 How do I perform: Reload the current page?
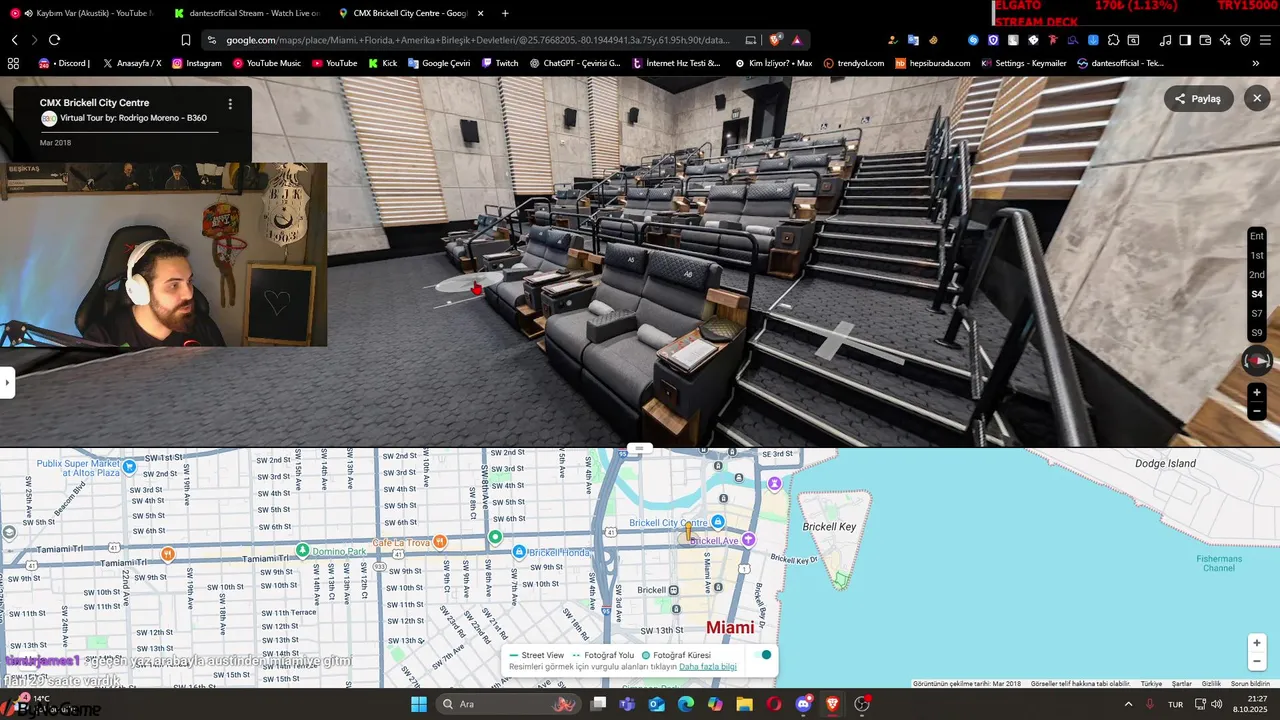[54, 40]
